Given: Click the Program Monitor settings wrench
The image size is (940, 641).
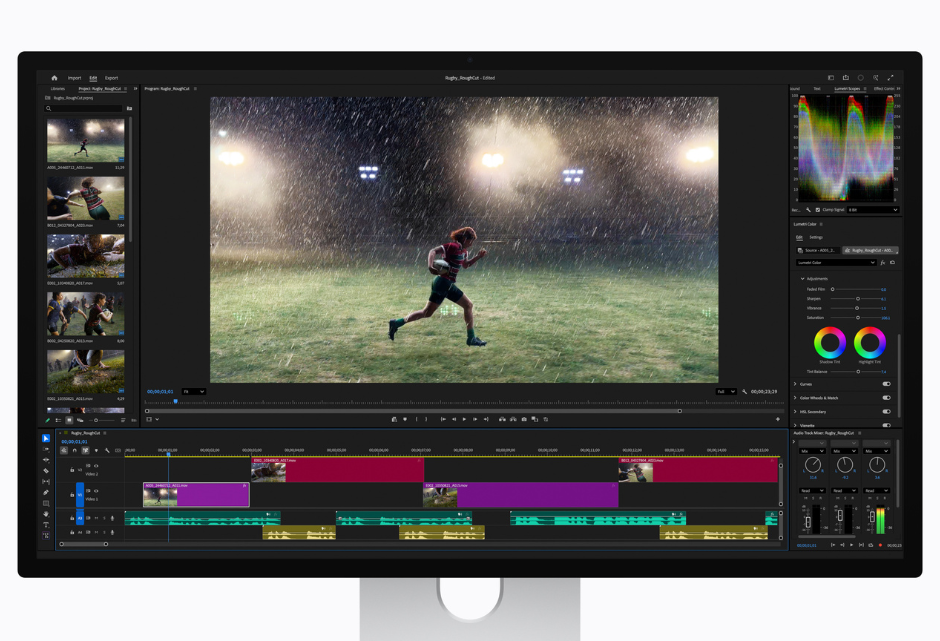Looking at the screenshot, I should tap(745, 392).
